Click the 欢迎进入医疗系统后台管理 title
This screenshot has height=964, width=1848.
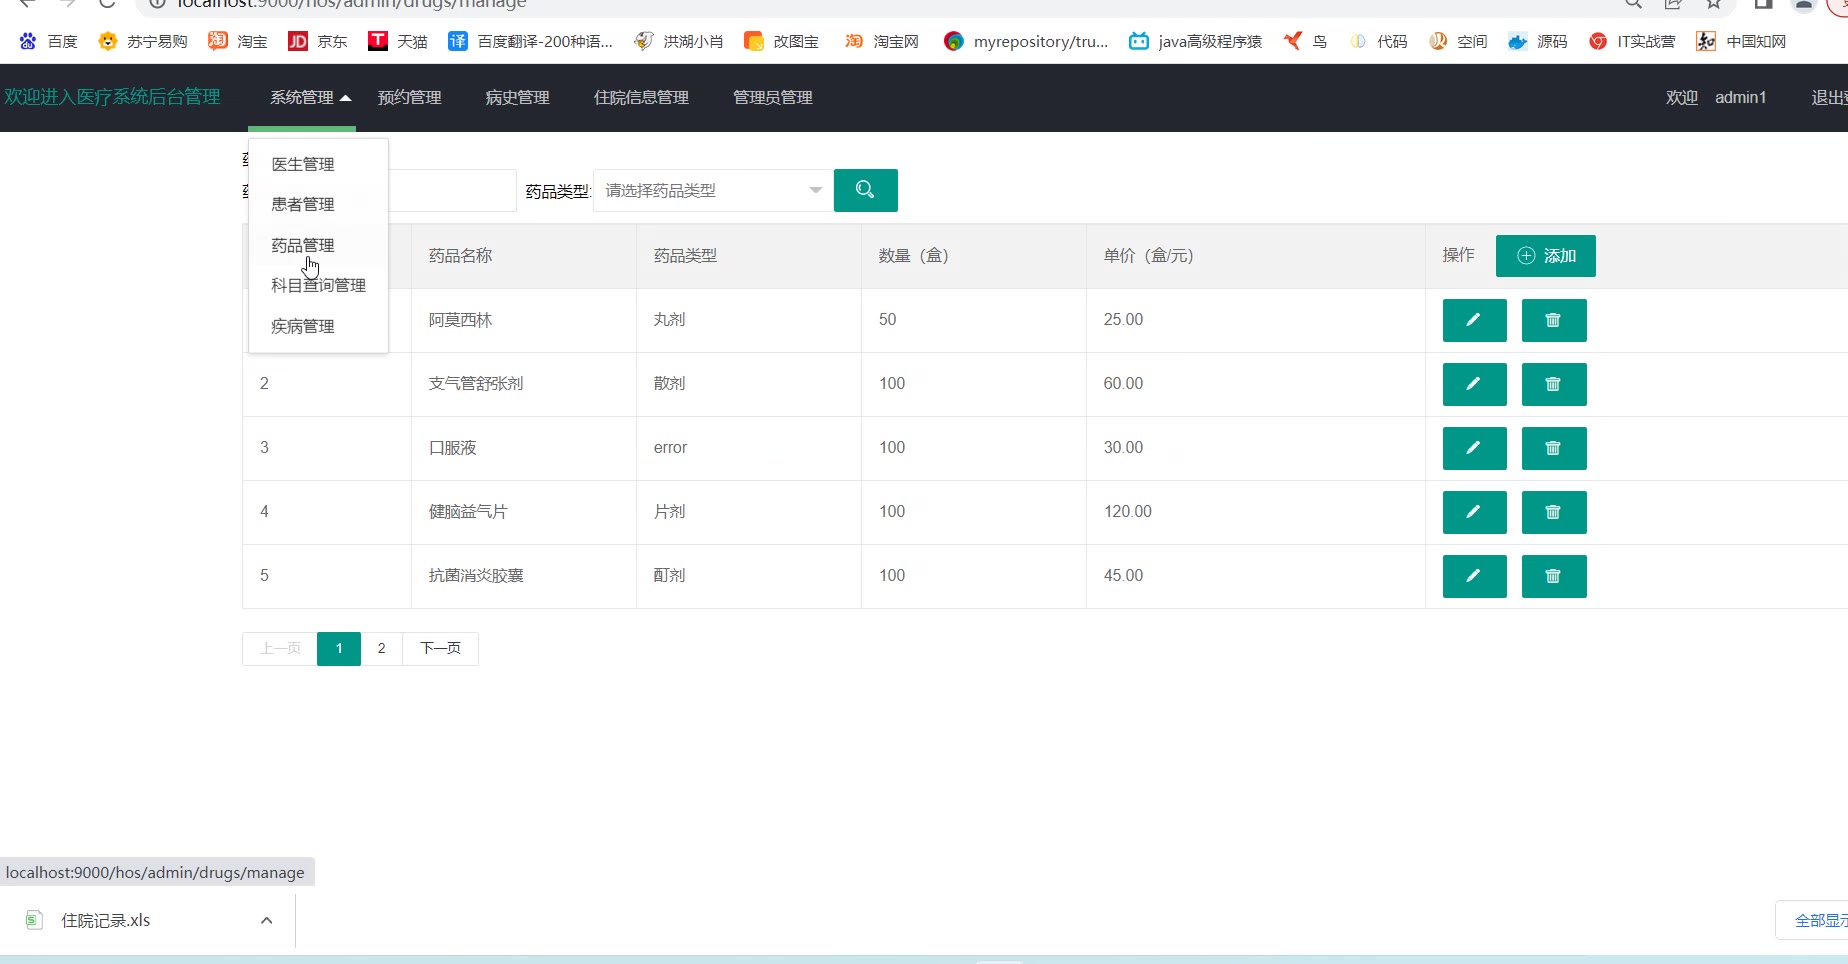(112, 97)
